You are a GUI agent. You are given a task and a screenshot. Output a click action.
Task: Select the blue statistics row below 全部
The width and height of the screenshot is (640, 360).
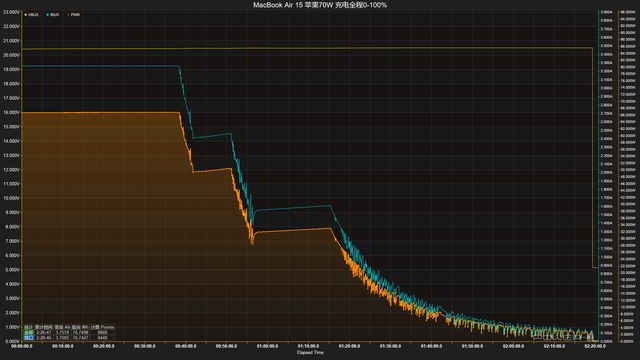pos(69,338)
